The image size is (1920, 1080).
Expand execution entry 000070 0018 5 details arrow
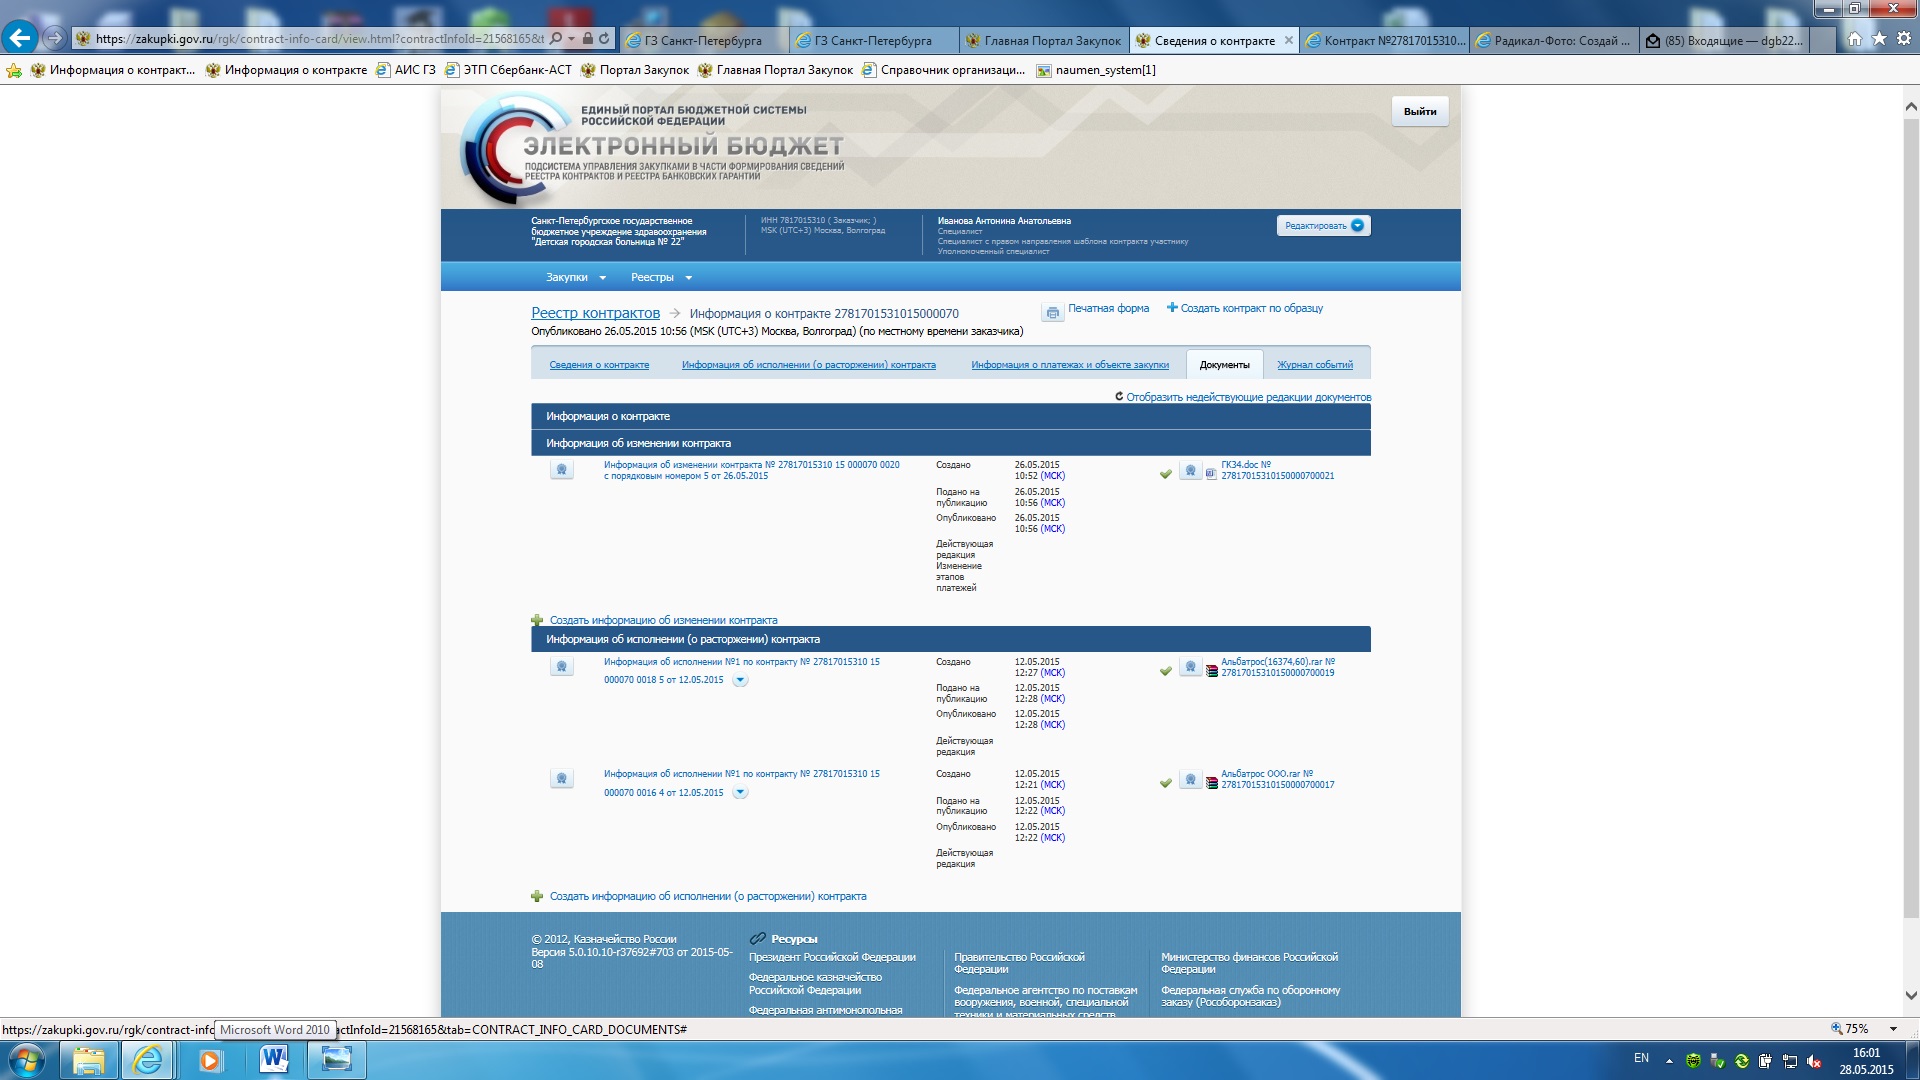[x=740, y=680]
